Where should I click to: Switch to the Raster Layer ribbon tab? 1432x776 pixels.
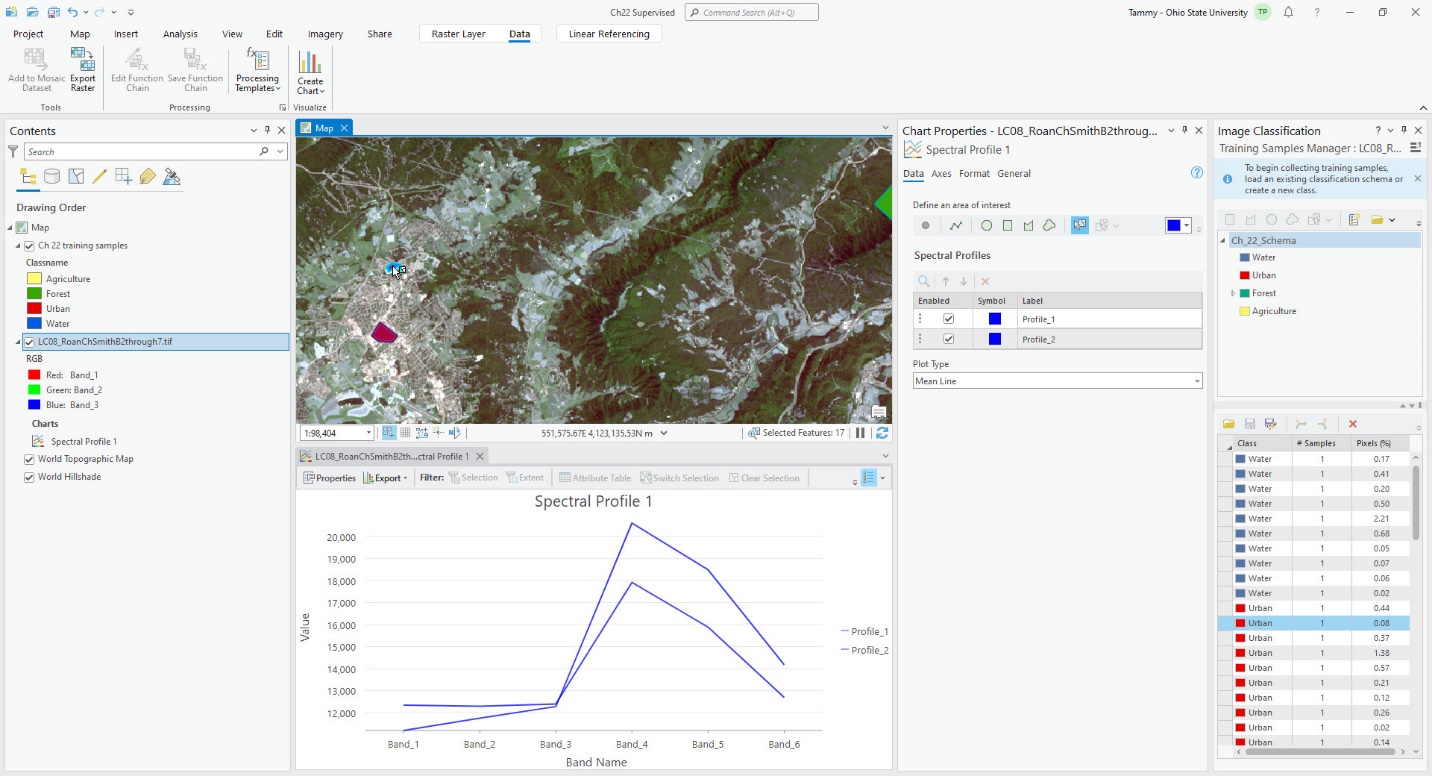pyautogui.click(x=458, y=34)
